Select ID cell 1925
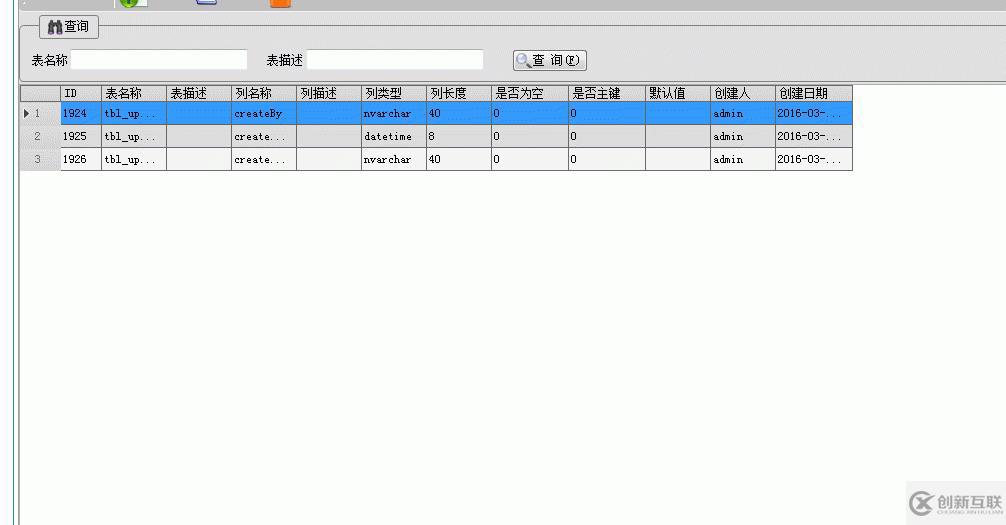Image resolution: width=1006 pixels, height=525 pixels. [81, 137]
